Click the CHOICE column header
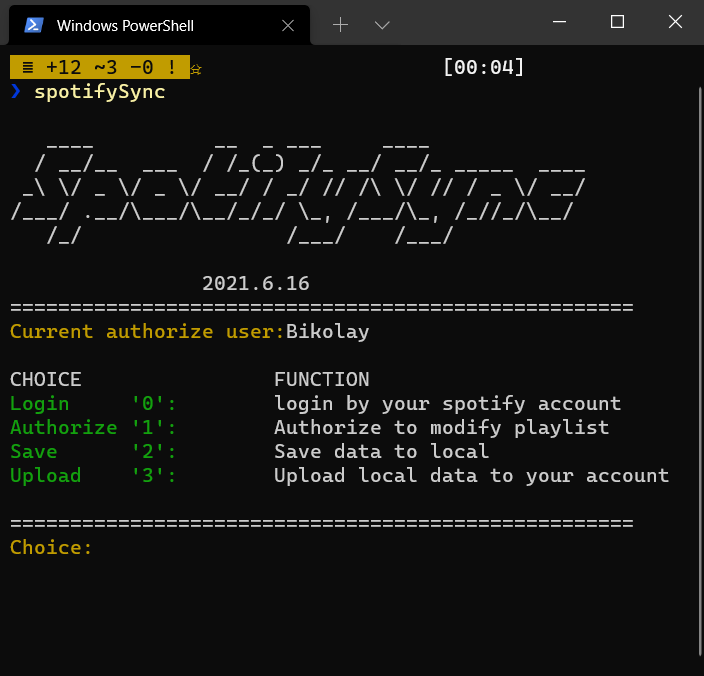The image size is (704, 676). [x=45, y=379]
